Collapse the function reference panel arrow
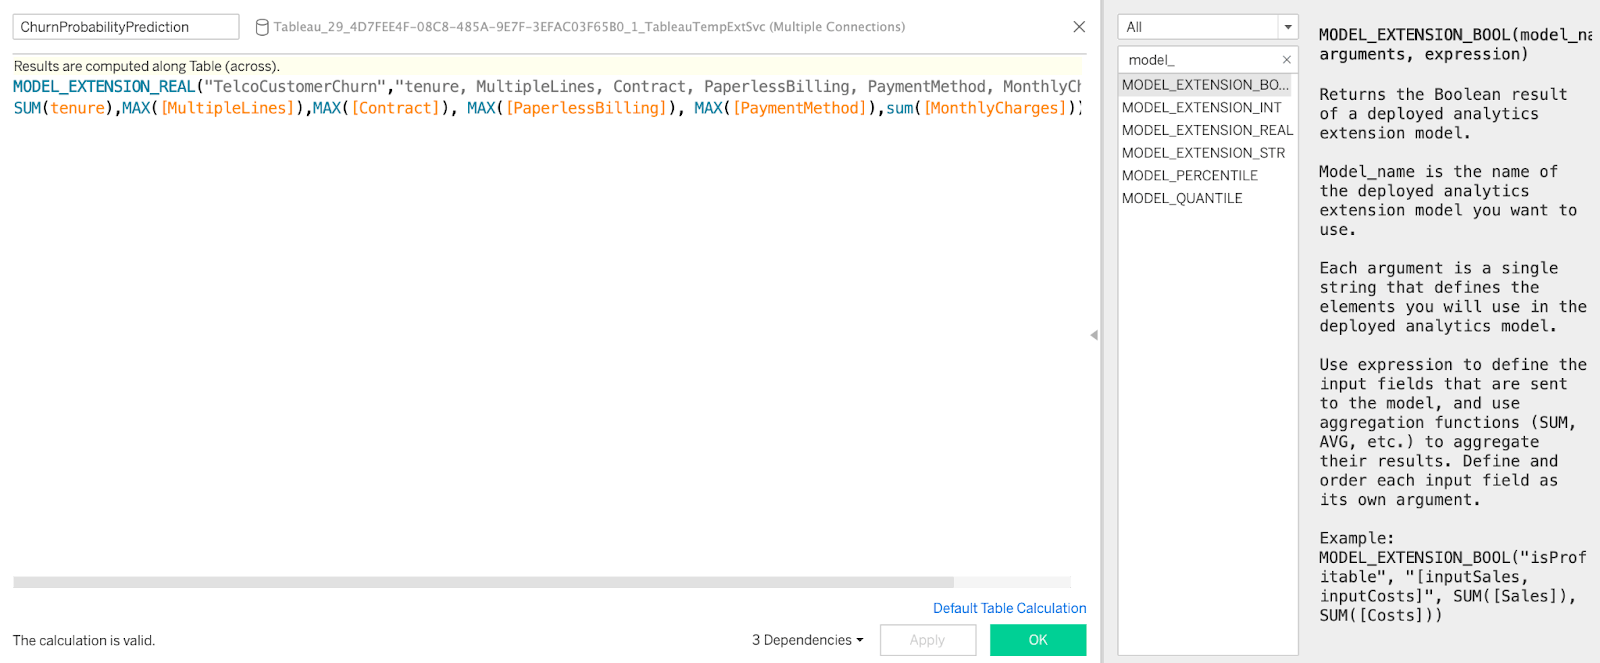This screenshot has width=1600, height=663. pyautogui.click(x=1094, y=335)
